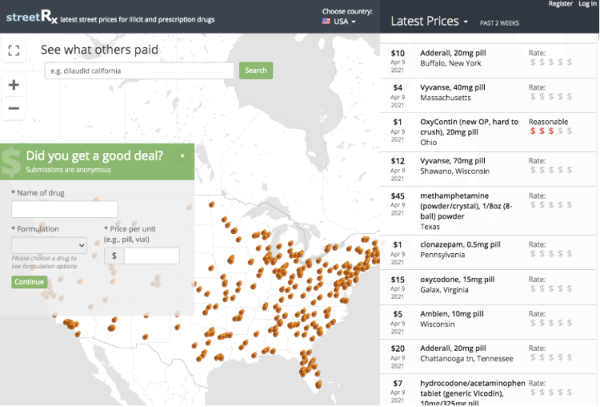Zoom in on the map

(13, 84)
